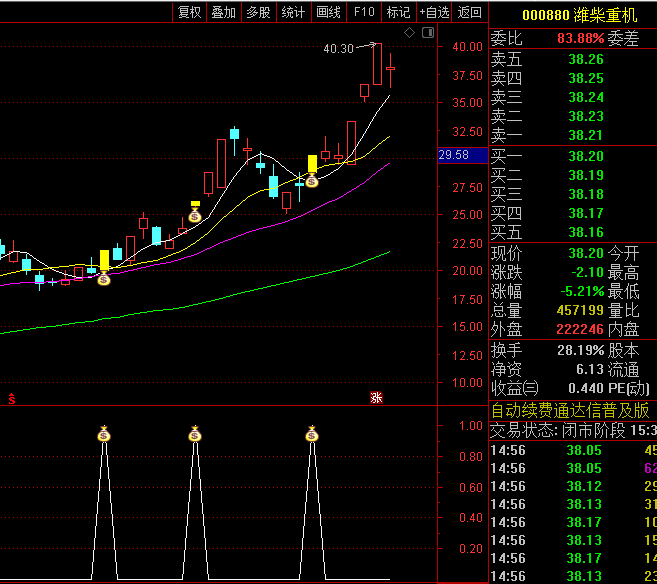Click third money bag signal in indicator panel
The image size is (657, 584).
312,434
